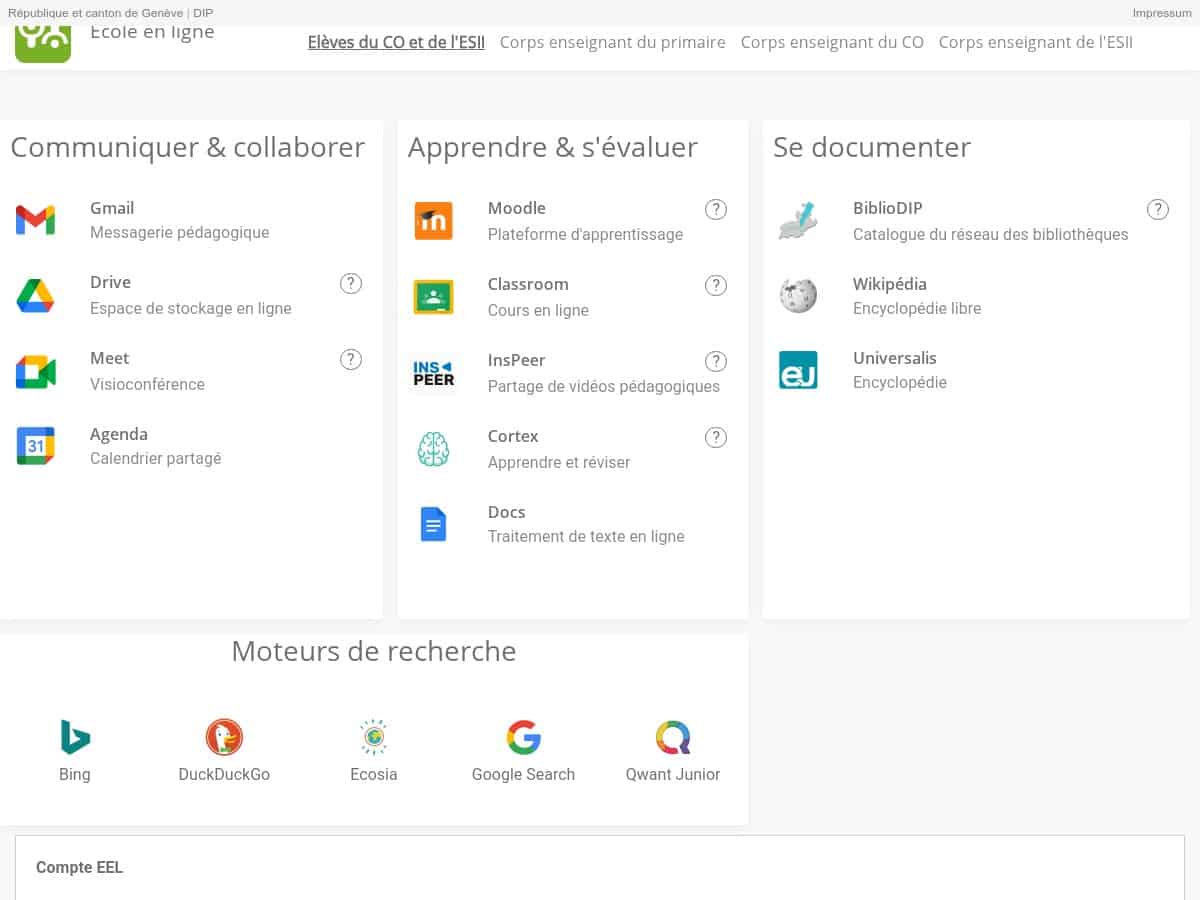
Task: Click the Google G logo icon
Action: [523, 738]
